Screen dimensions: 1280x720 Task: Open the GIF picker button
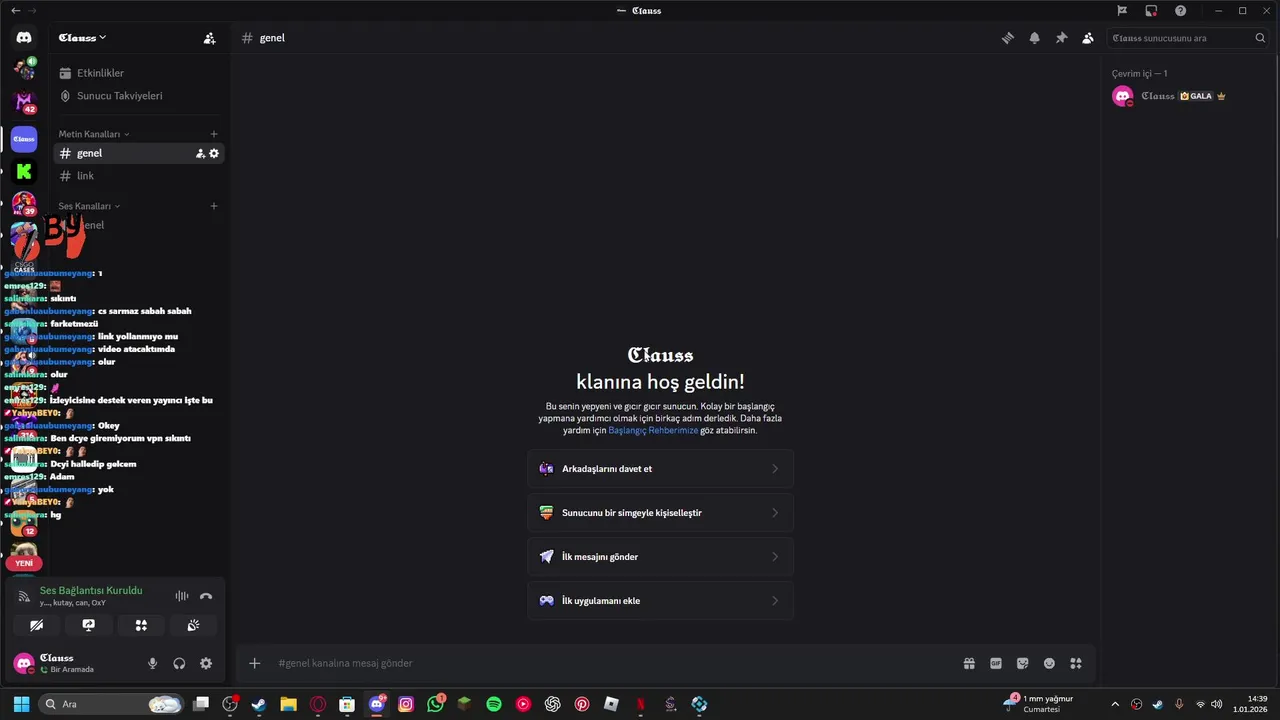[996, 663]
